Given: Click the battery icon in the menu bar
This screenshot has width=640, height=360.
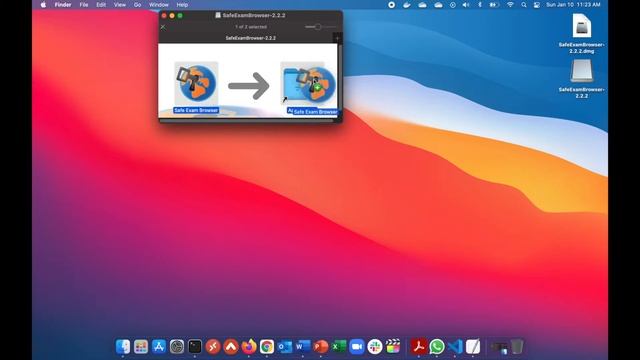Looking at the screenshot, I should [x=494, y=5].
